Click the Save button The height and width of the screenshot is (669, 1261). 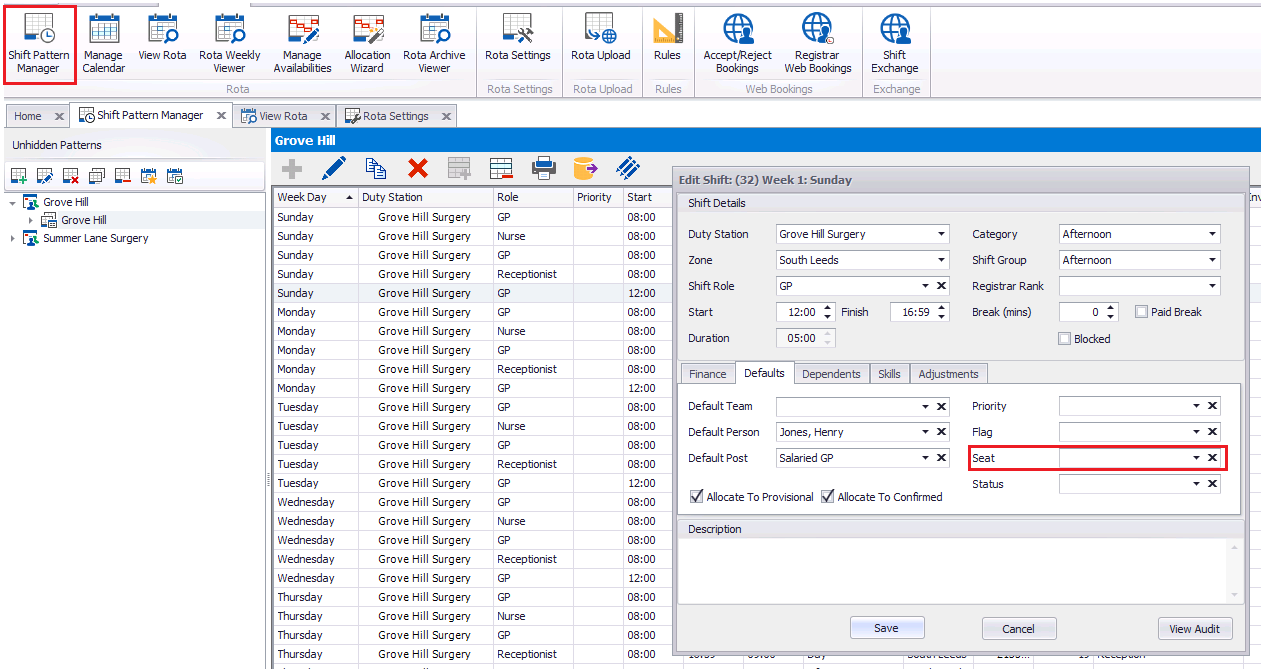886,628
